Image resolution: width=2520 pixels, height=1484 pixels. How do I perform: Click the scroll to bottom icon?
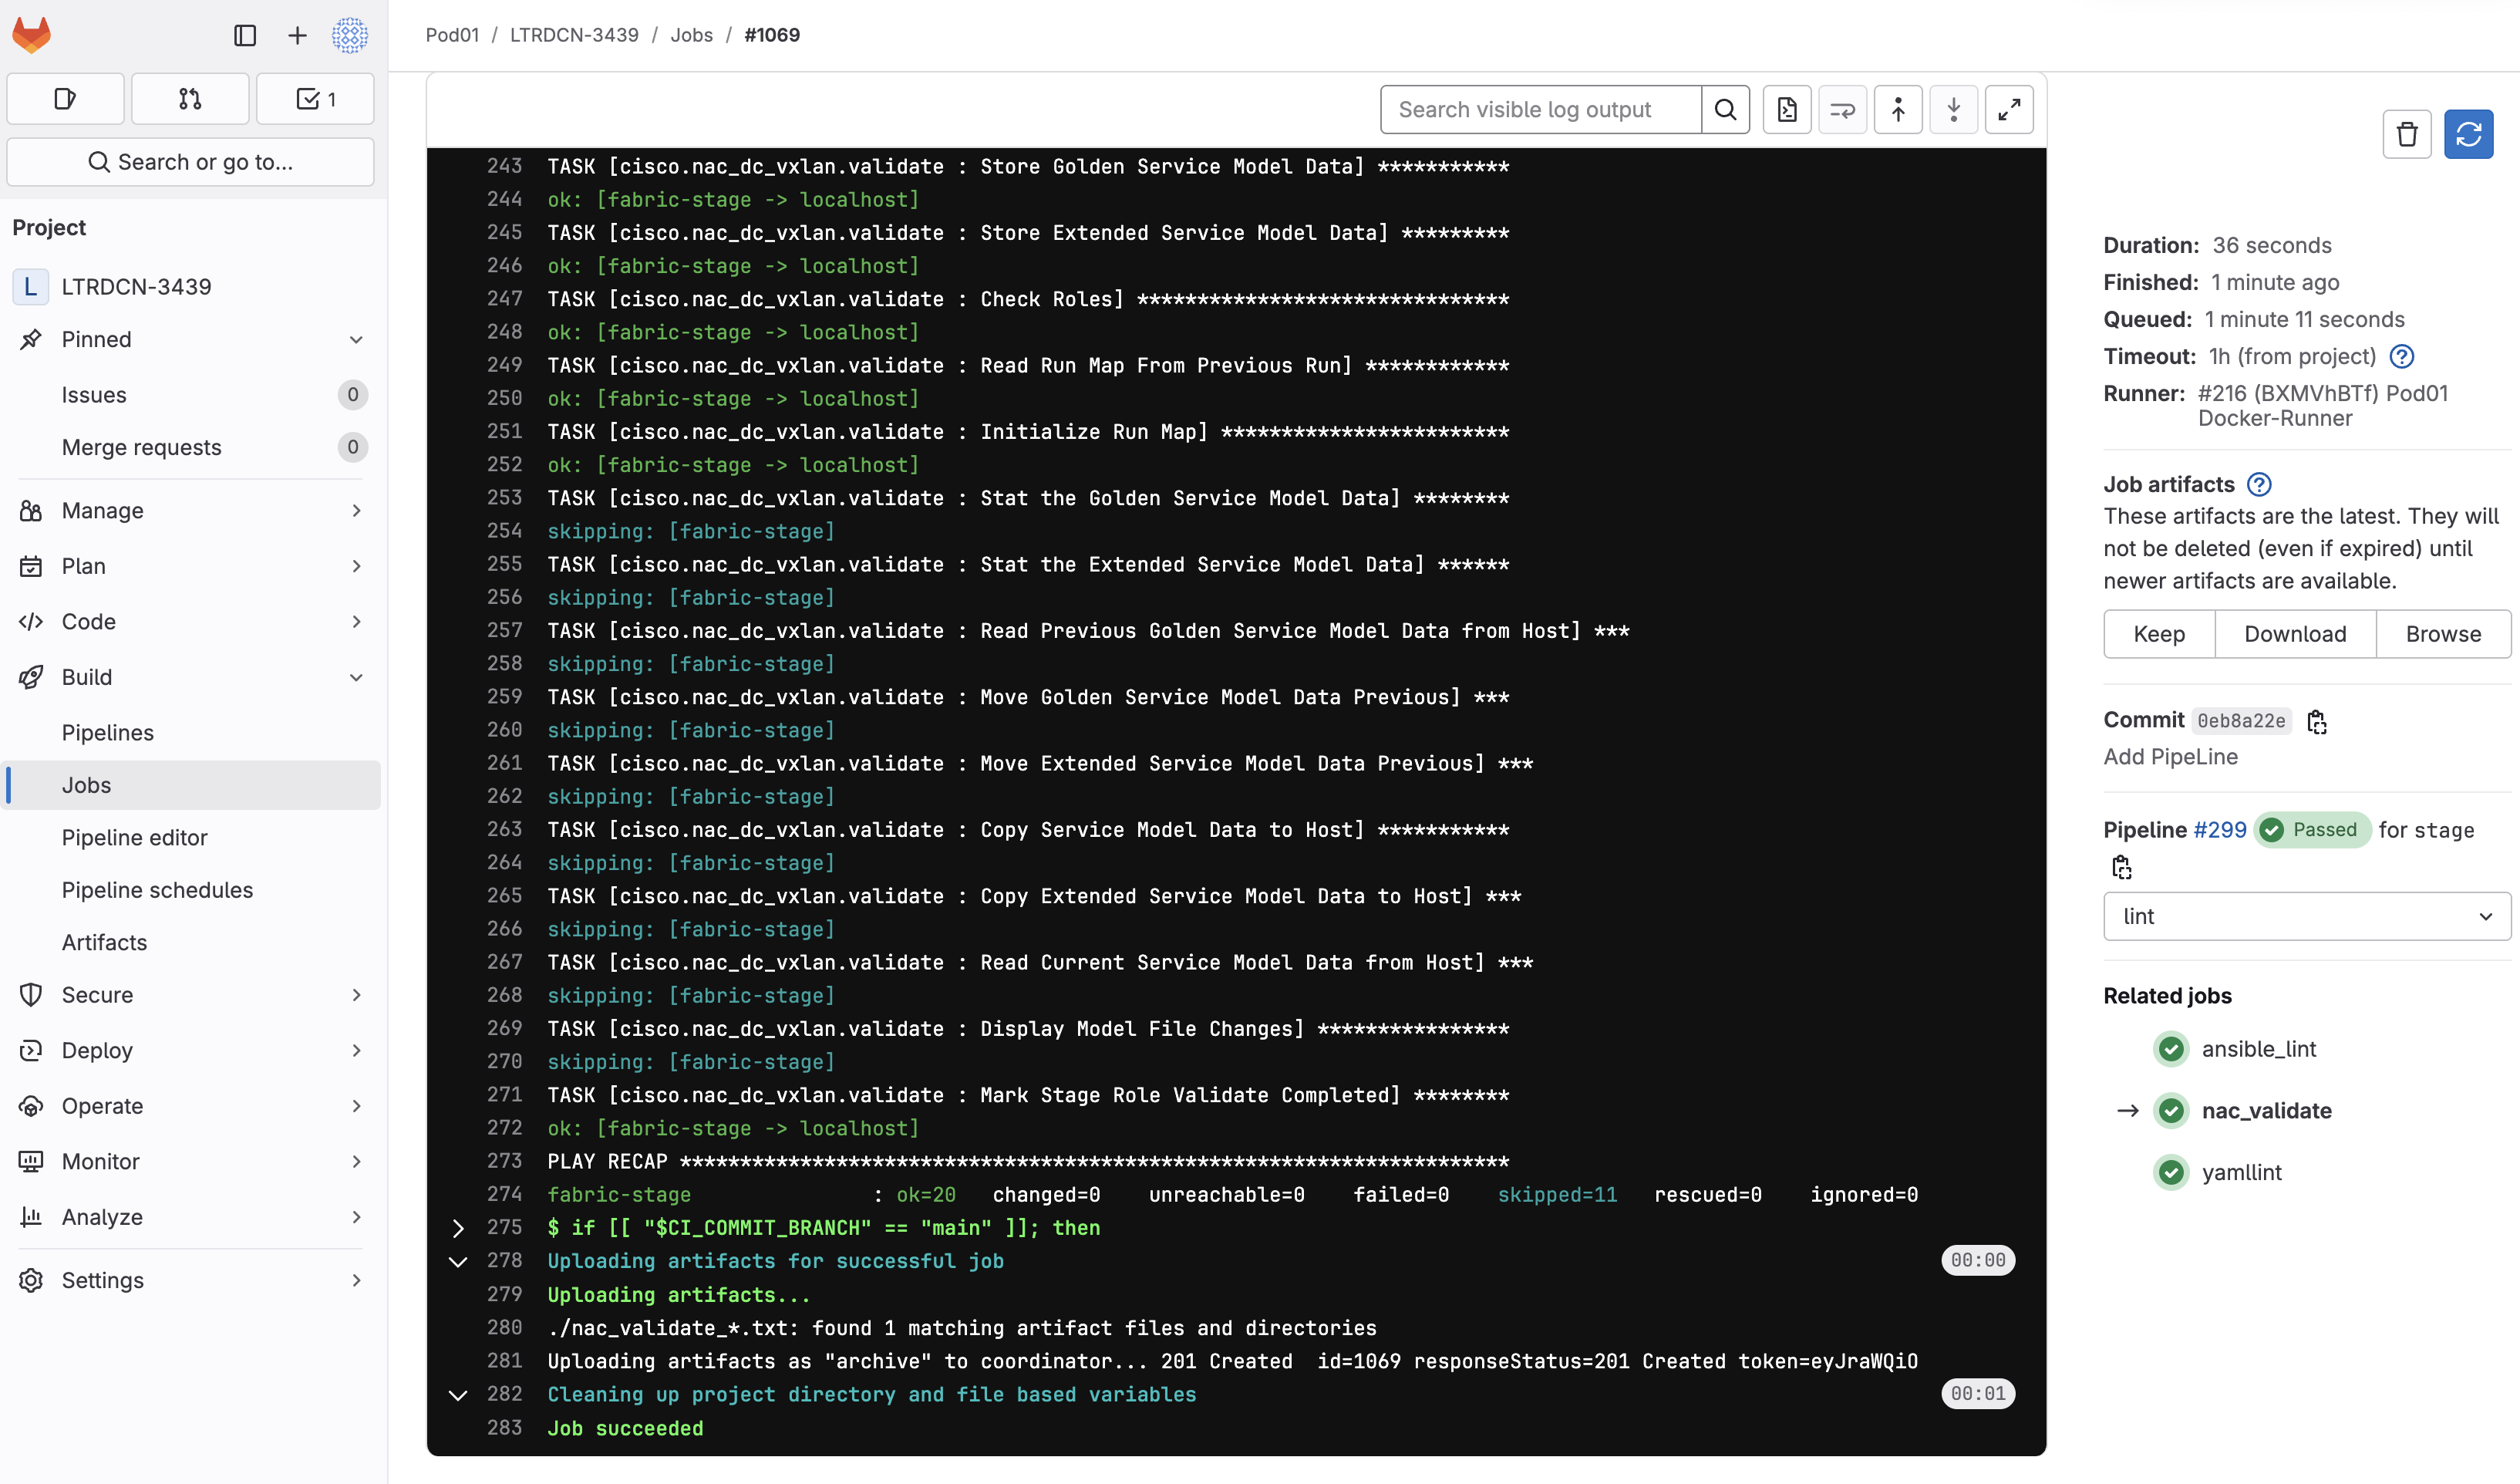[x=1953, y=110]
